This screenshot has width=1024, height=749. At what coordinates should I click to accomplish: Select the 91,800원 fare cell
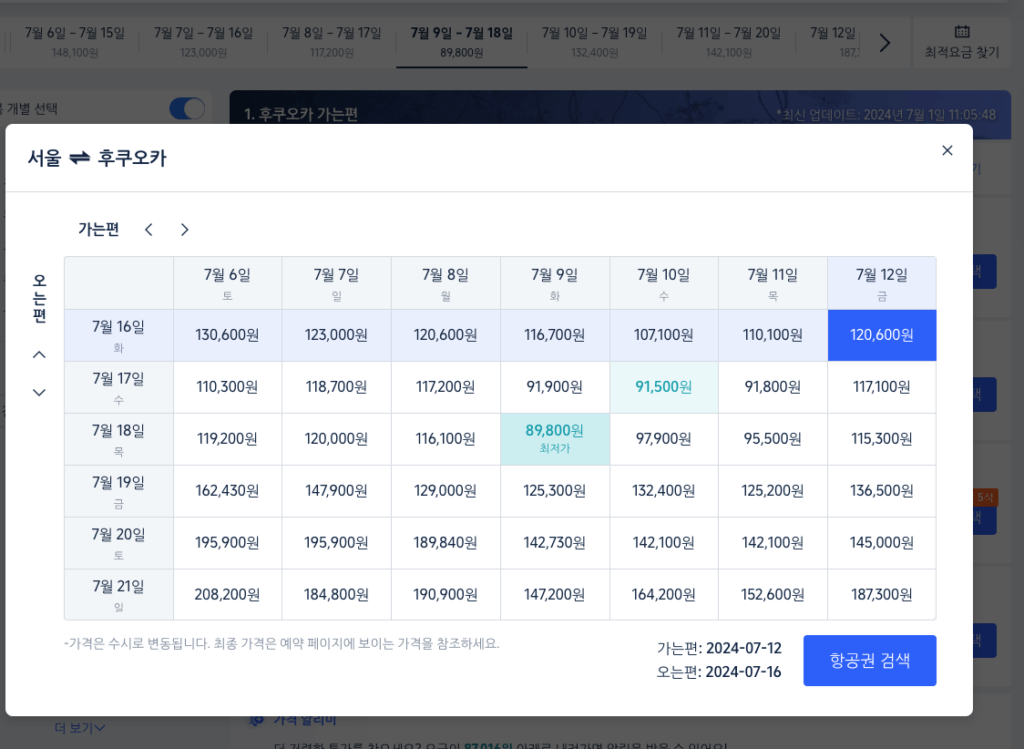point(773,387)
